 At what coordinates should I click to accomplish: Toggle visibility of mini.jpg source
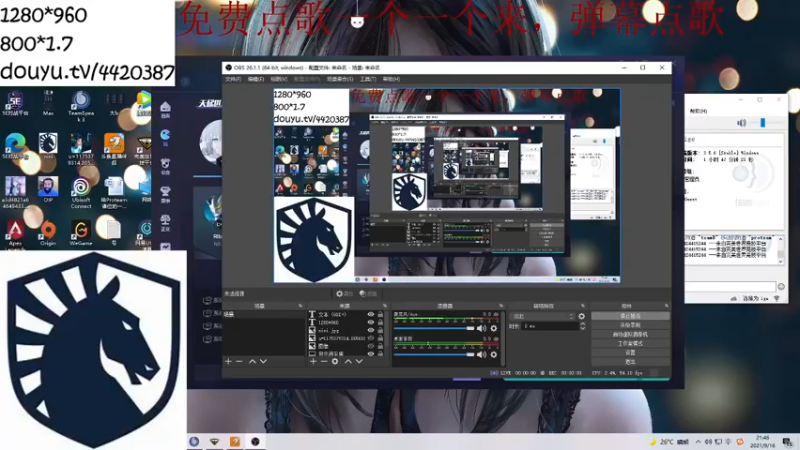tap(371, 330)
